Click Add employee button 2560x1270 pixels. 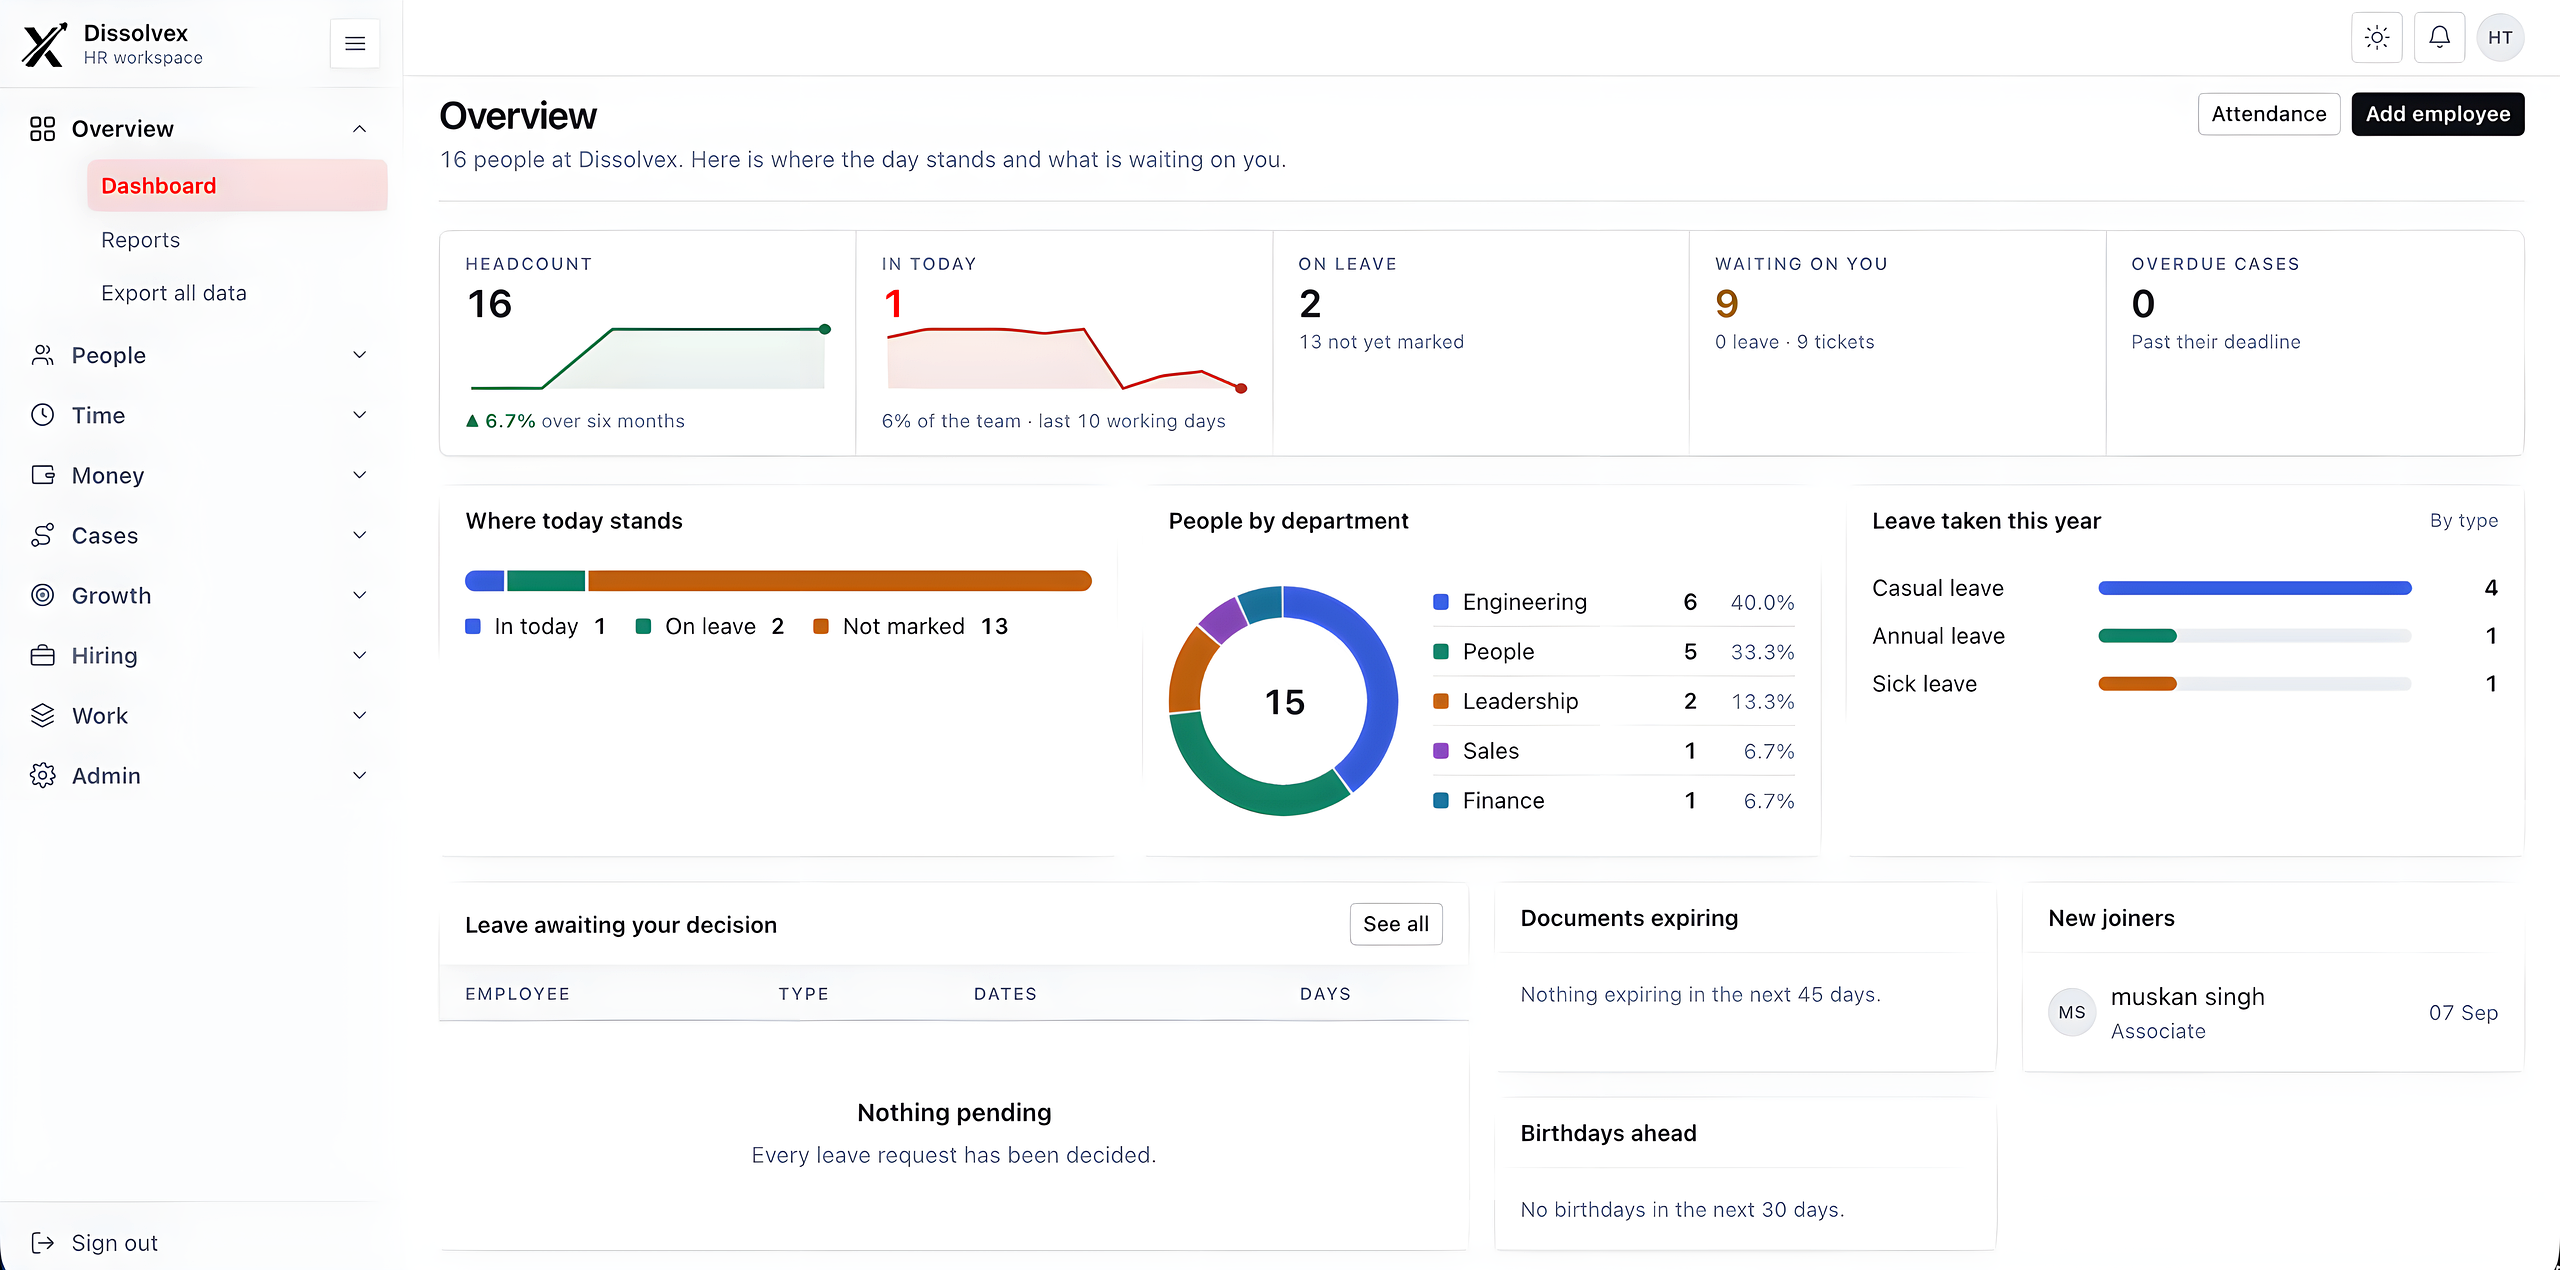[x=2438, y=114]
